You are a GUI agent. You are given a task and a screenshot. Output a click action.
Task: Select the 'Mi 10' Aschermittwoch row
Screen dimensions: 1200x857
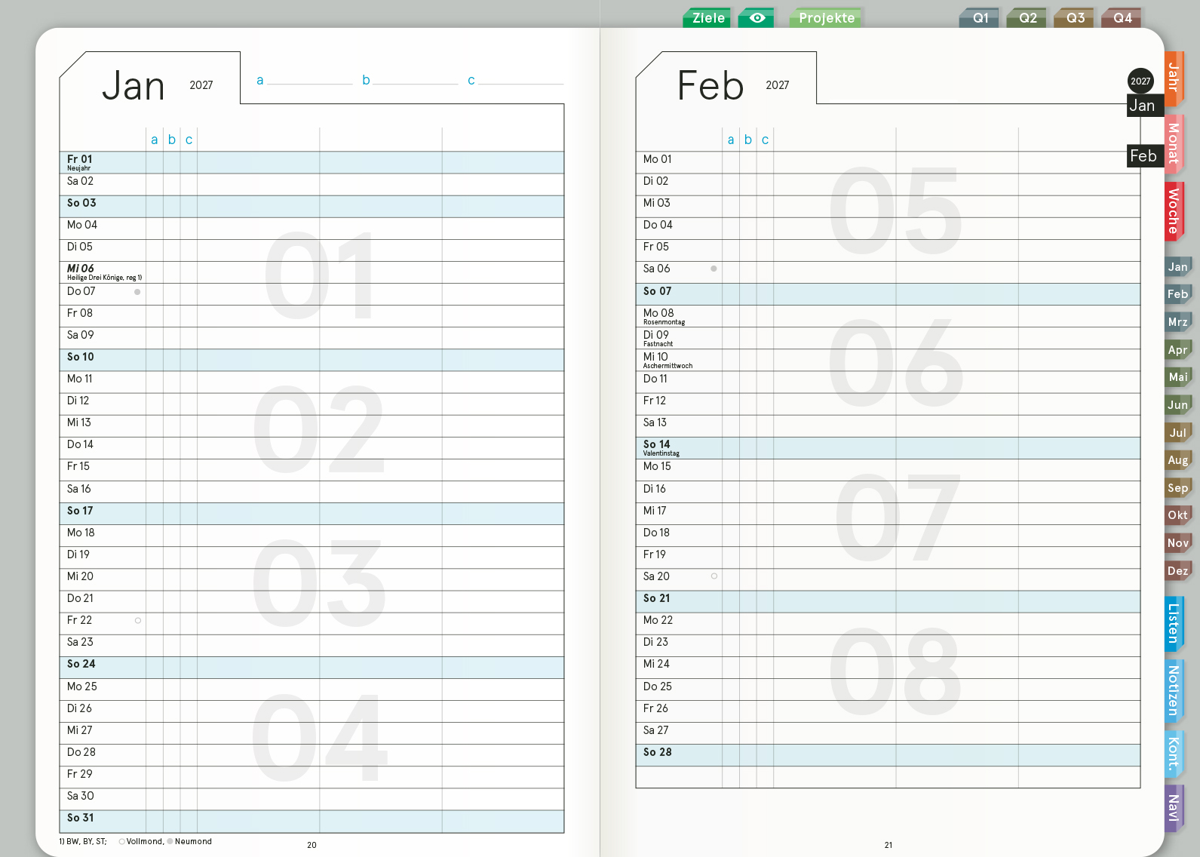point(888,360)
